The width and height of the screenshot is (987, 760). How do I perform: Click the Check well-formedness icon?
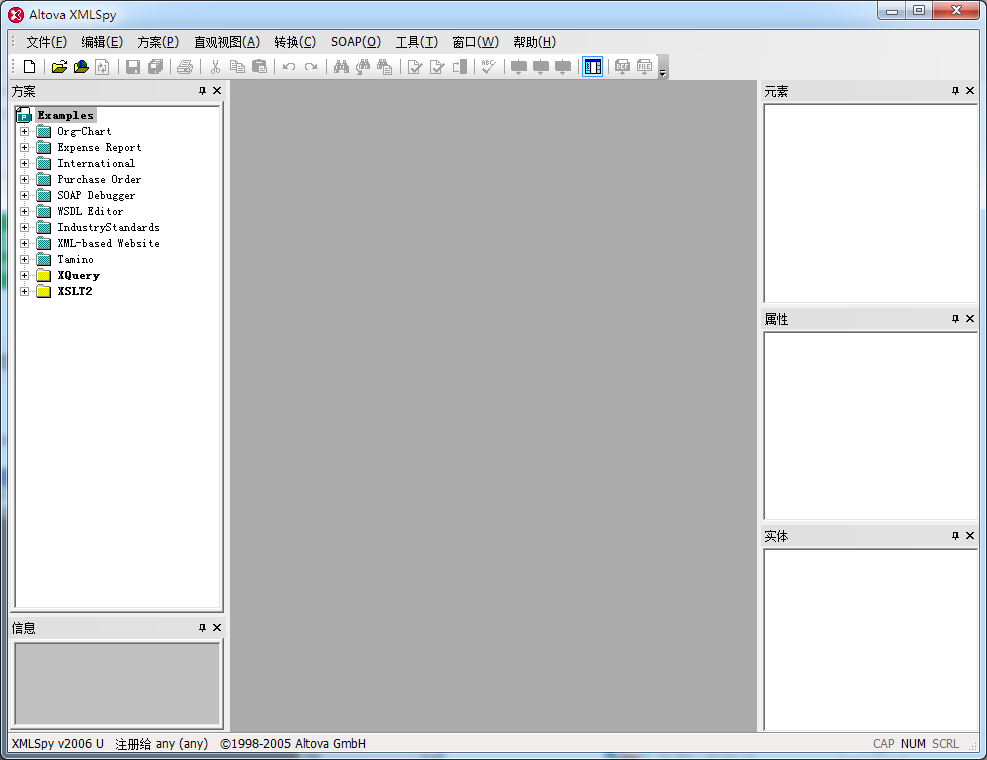415,67
